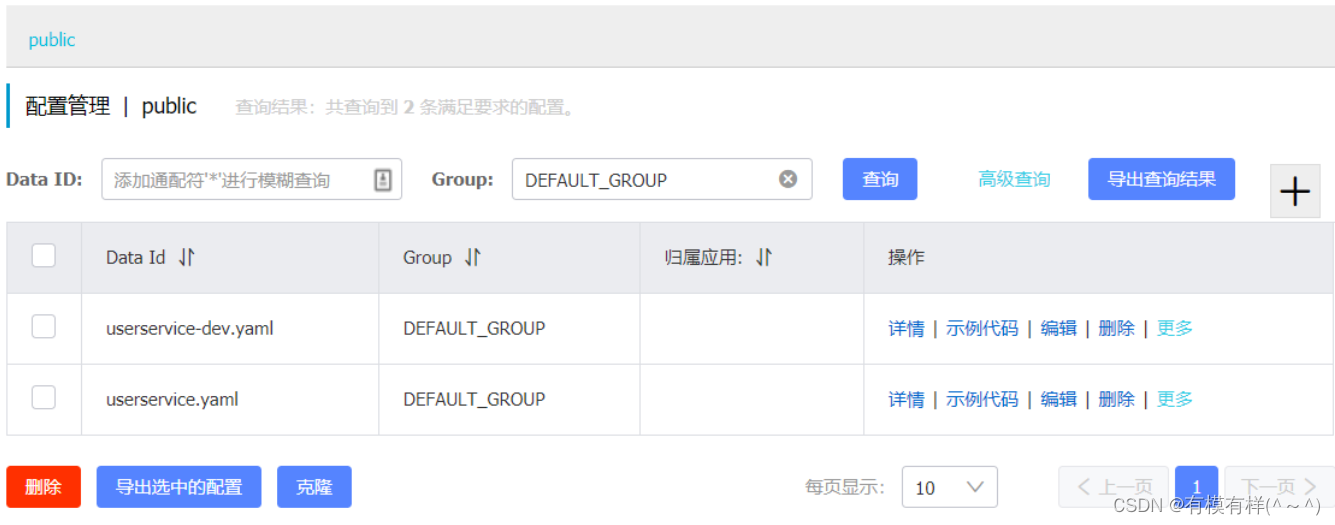The image size is (1335, 525).
Task: Click the plus icon to add configuration
Action: tap(1295, 191)
